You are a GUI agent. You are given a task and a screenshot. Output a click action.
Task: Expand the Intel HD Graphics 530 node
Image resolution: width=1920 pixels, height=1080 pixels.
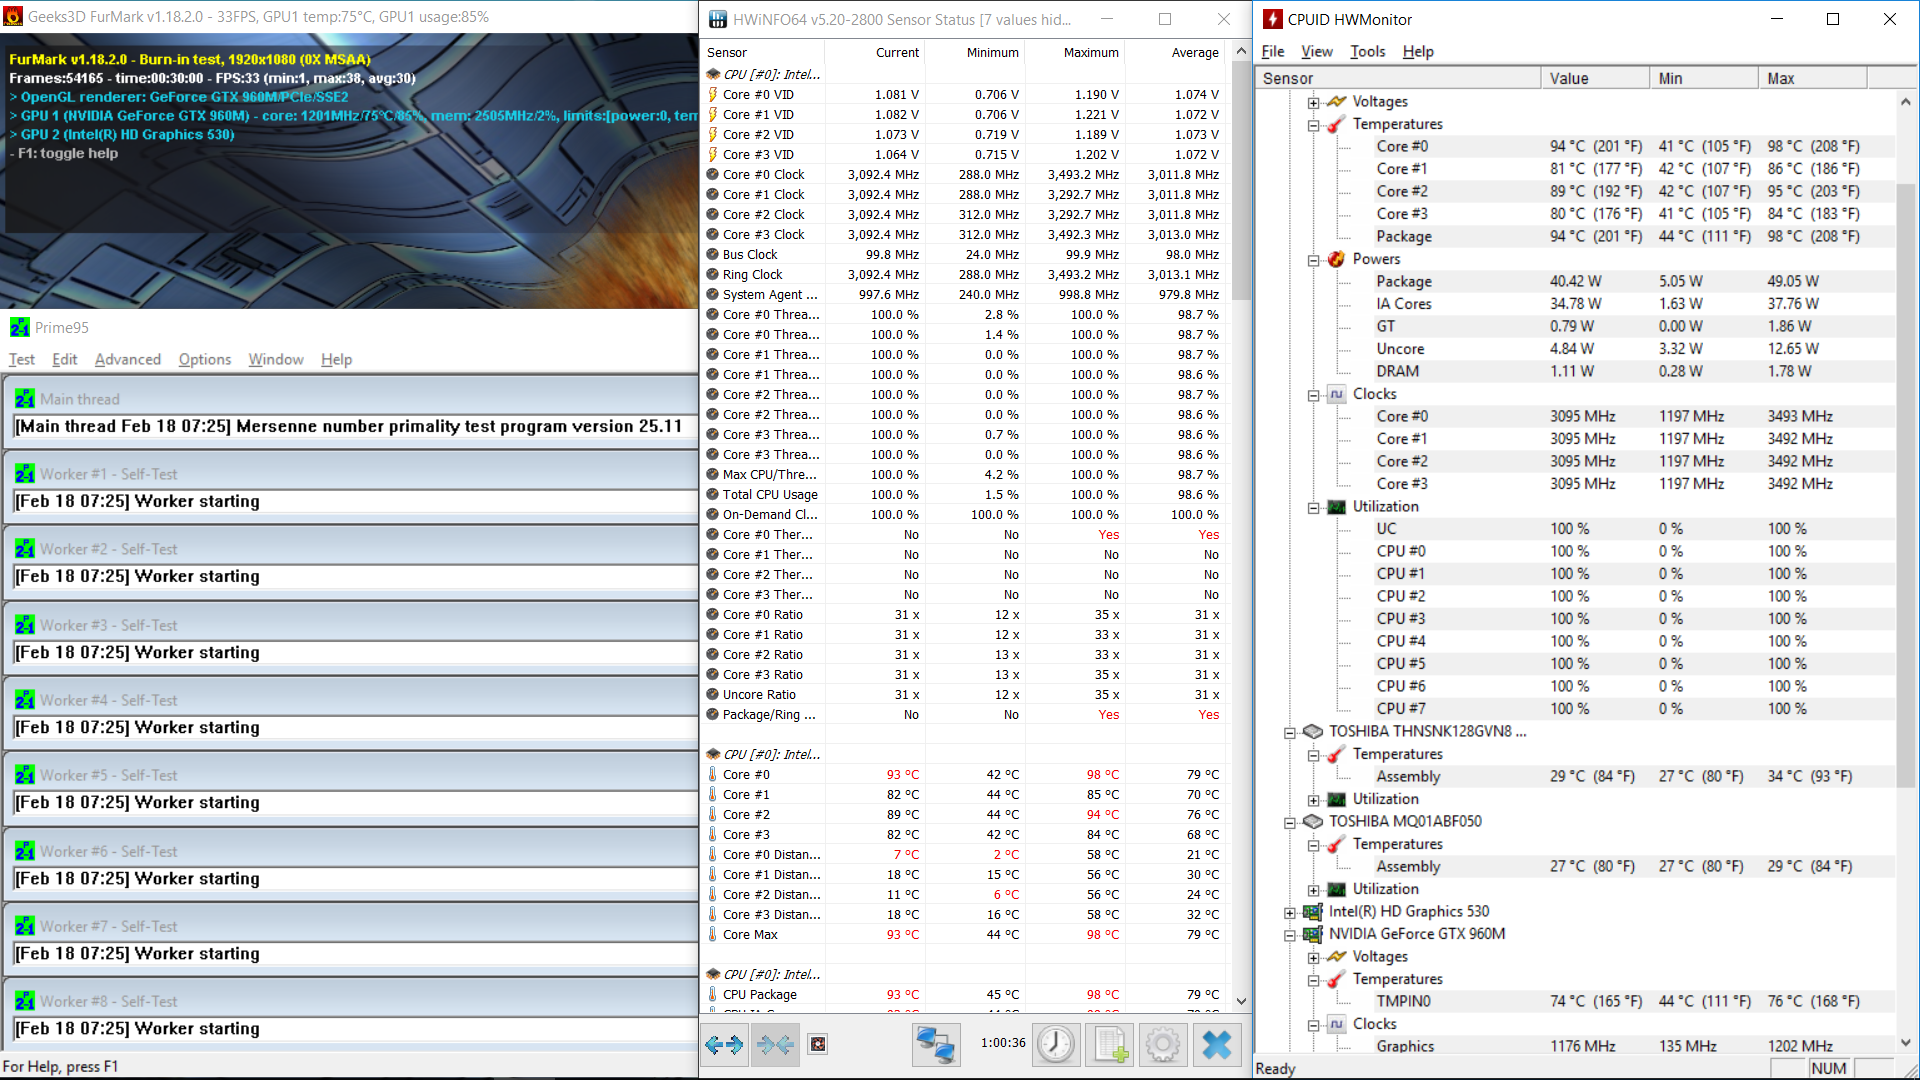tap(1290, 912)
